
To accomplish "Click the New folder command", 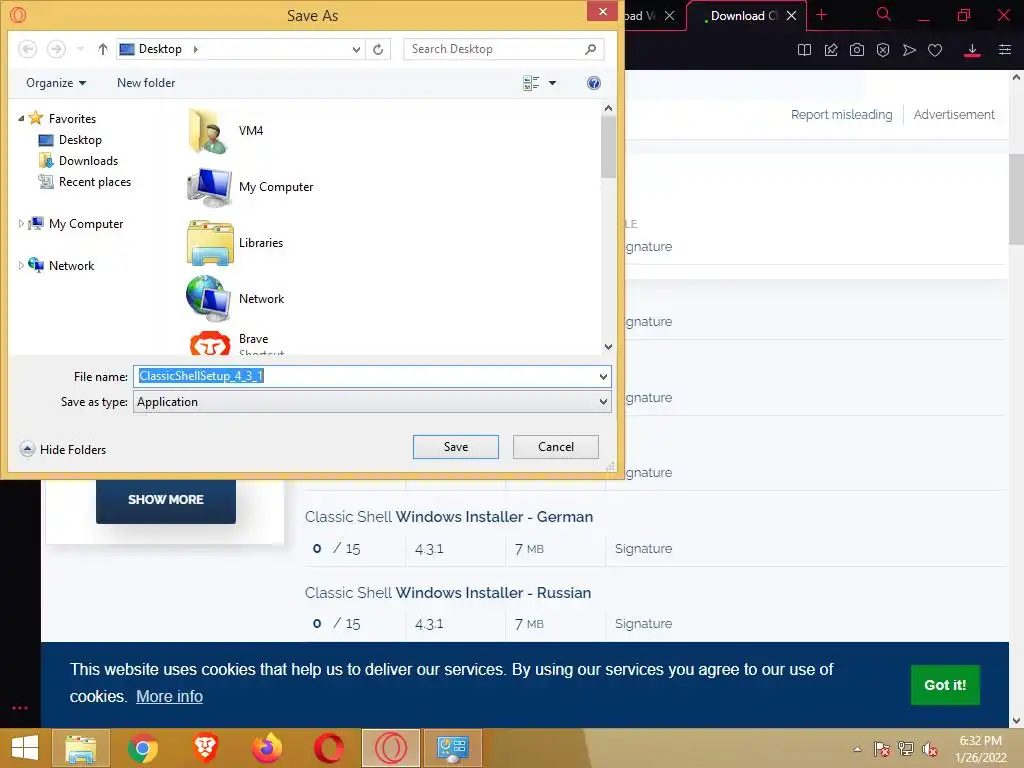I will click(146, 83).
